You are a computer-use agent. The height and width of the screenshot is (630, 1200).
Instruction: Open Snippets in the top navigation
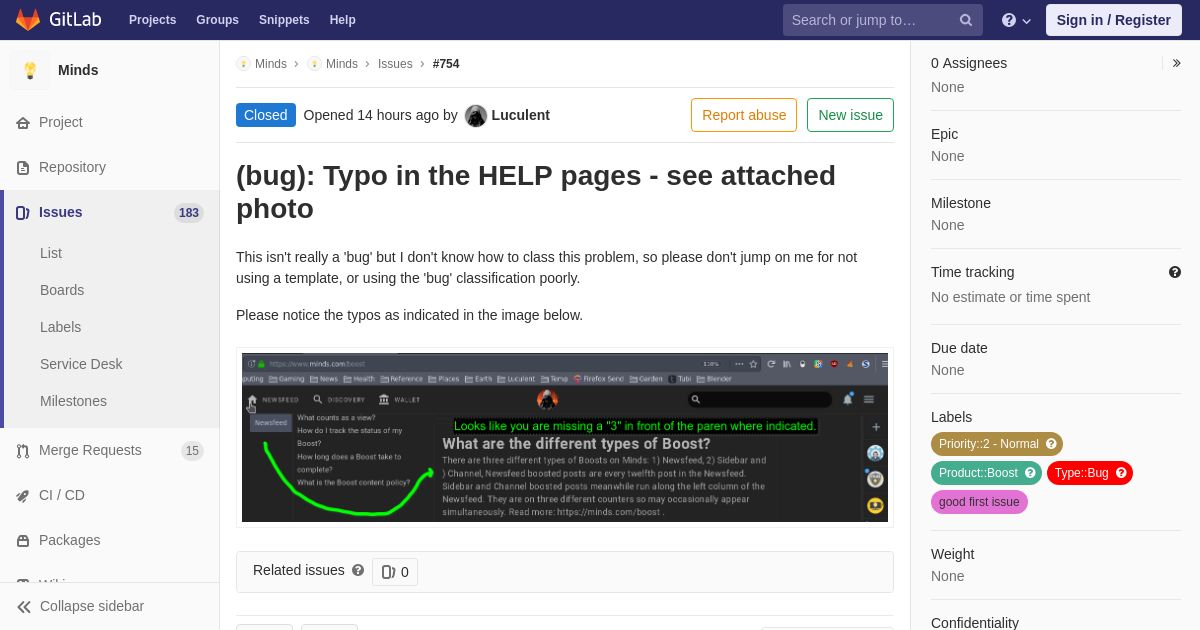284,20
